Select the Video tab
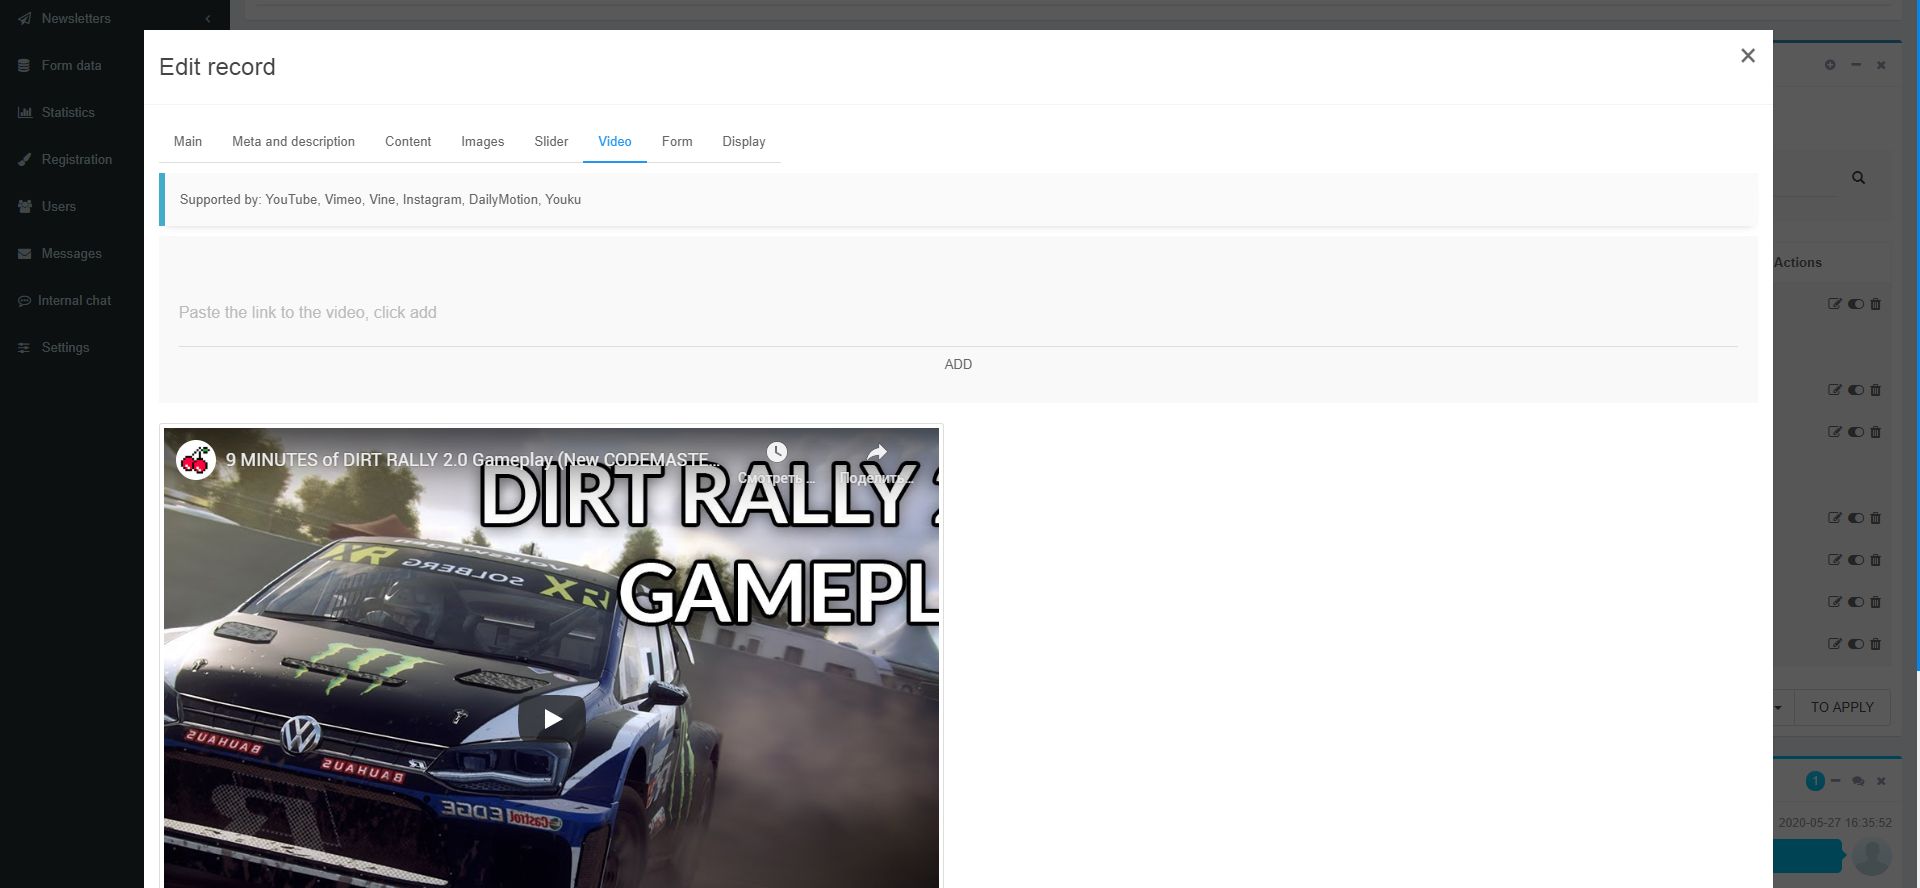This screenshot has height=888, width=1920. [615, 142]
